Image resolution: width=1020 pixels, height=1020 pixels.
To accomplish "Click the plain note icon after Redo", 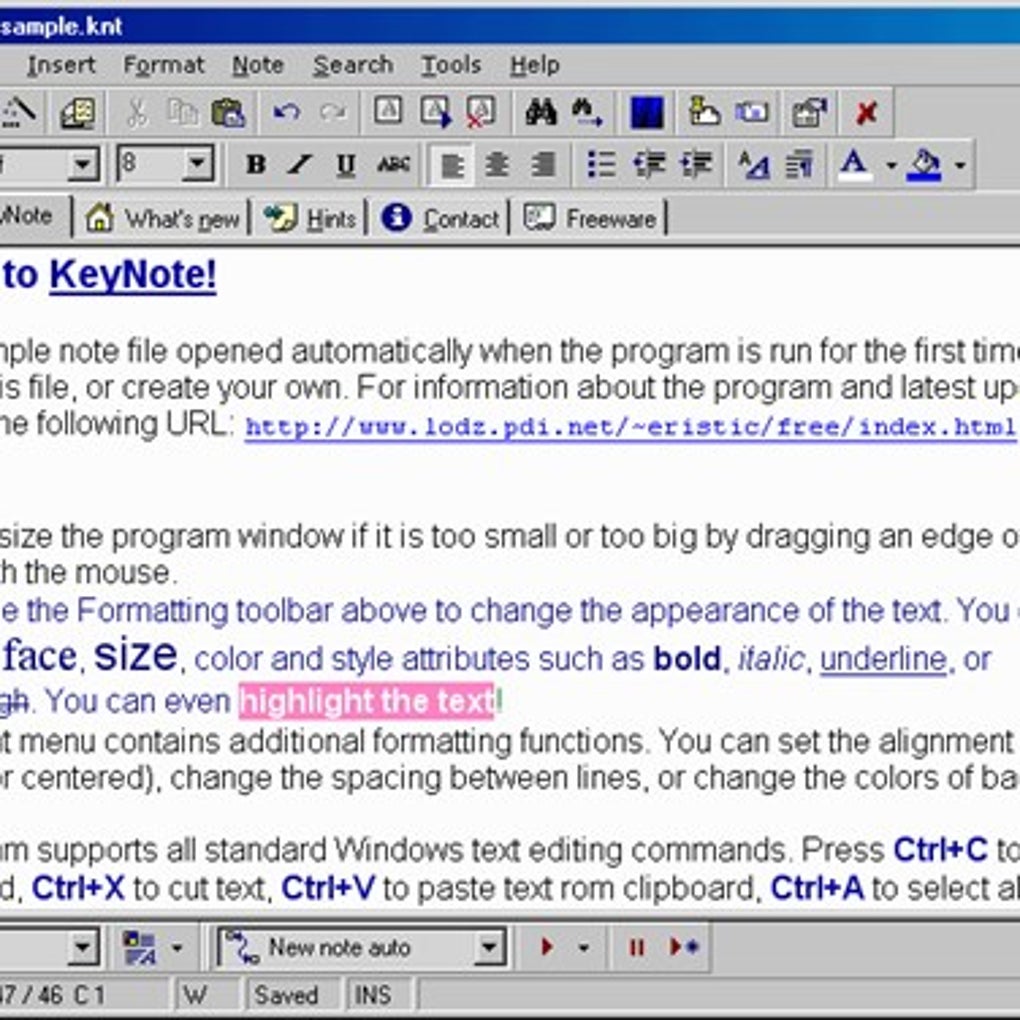I will (388, 113).
